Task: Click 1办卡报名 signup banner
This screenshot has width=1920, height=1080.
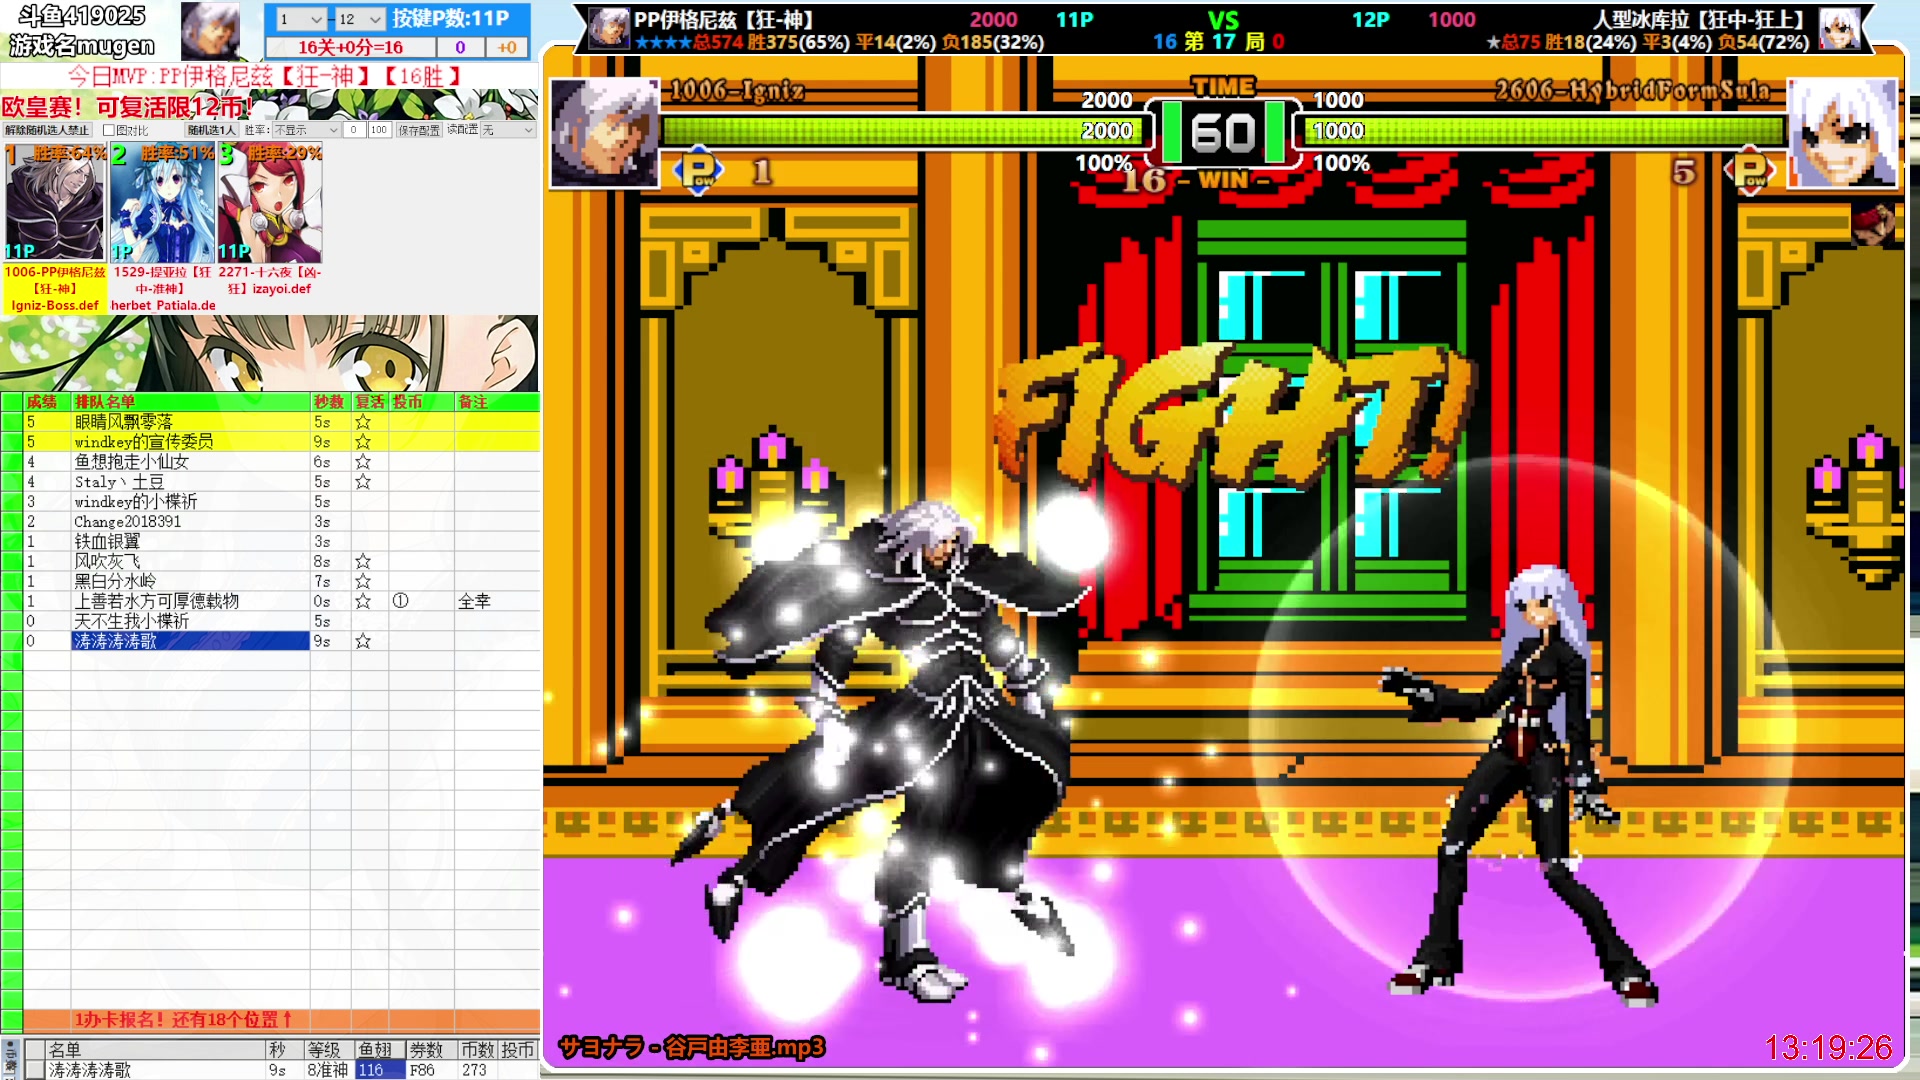Action: 182,1020
